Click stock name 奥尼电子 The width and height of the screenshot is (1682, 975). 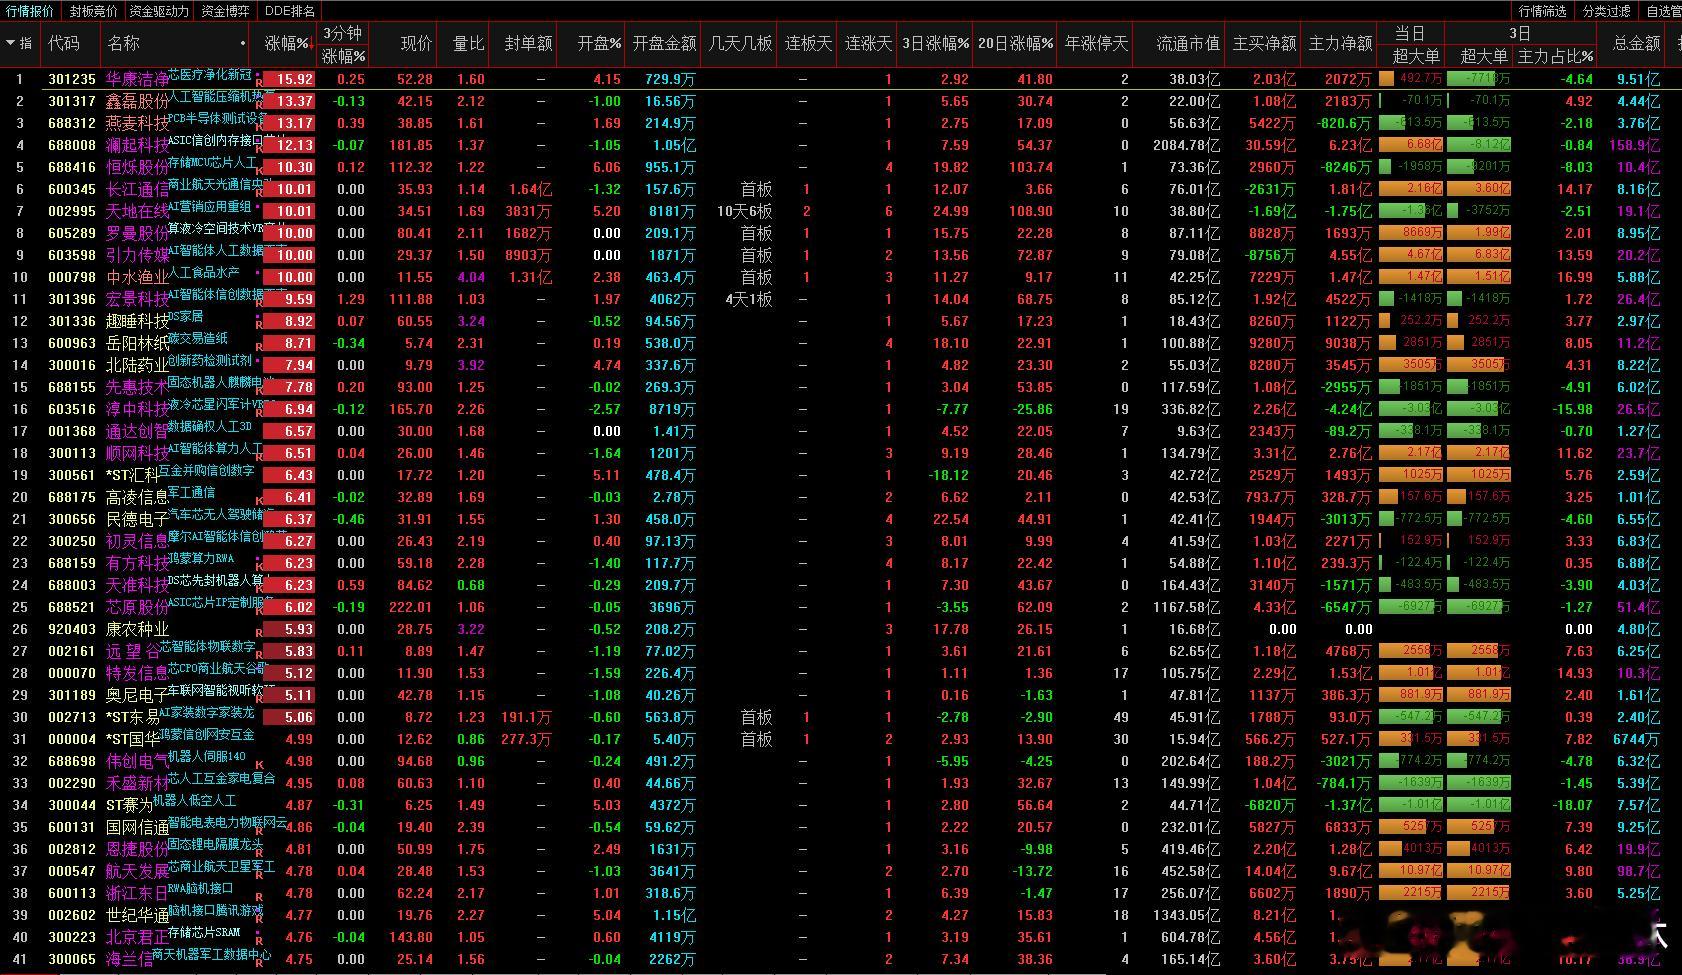(138, 695)
